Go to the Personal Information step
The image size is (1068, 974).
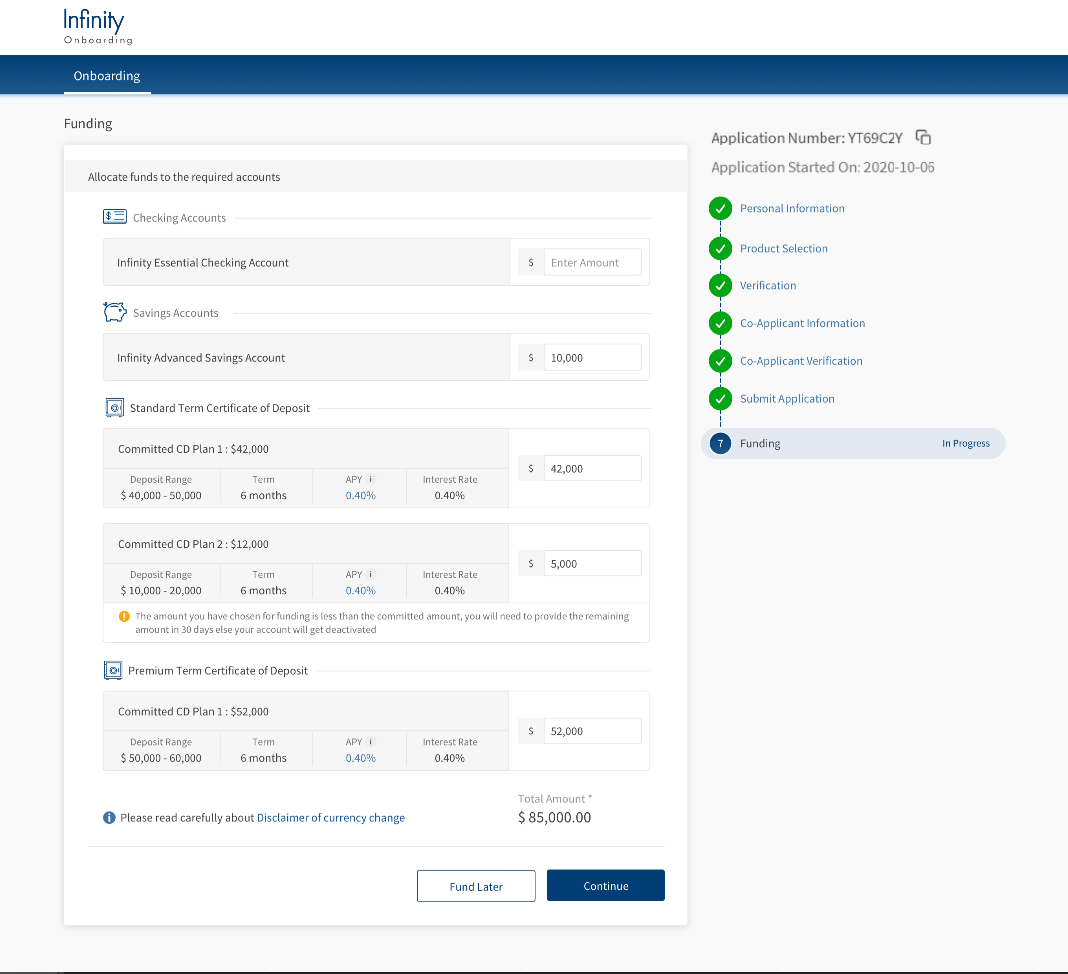pos(792,209)
